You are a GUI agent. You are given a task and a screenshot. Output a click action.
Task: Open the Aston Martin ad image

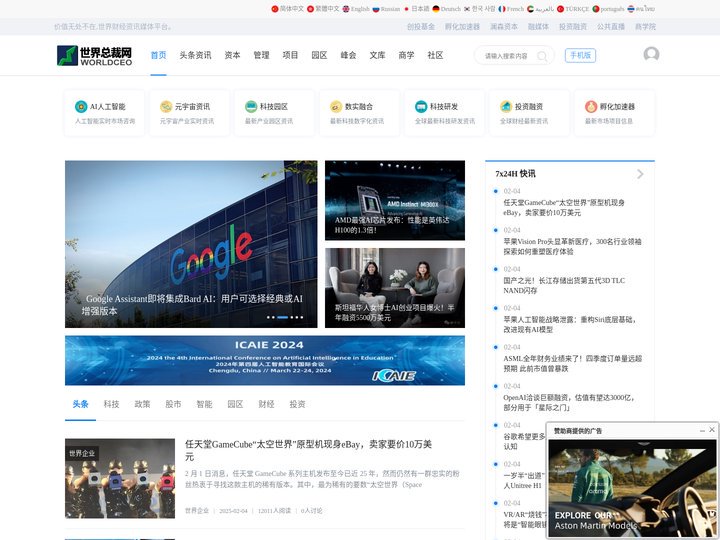[632, 488]
